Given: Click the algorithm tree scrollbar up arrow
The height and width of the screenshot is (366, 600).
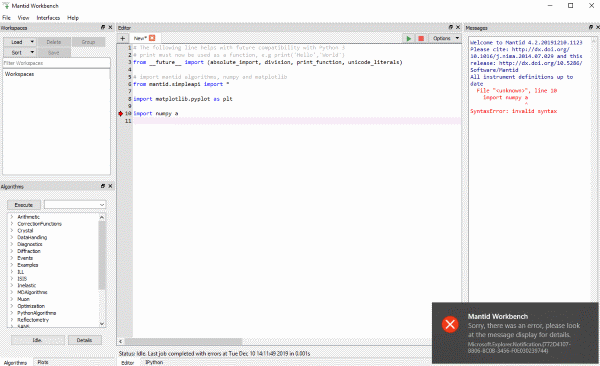Looking at the screenshot, I should [102, 217].
